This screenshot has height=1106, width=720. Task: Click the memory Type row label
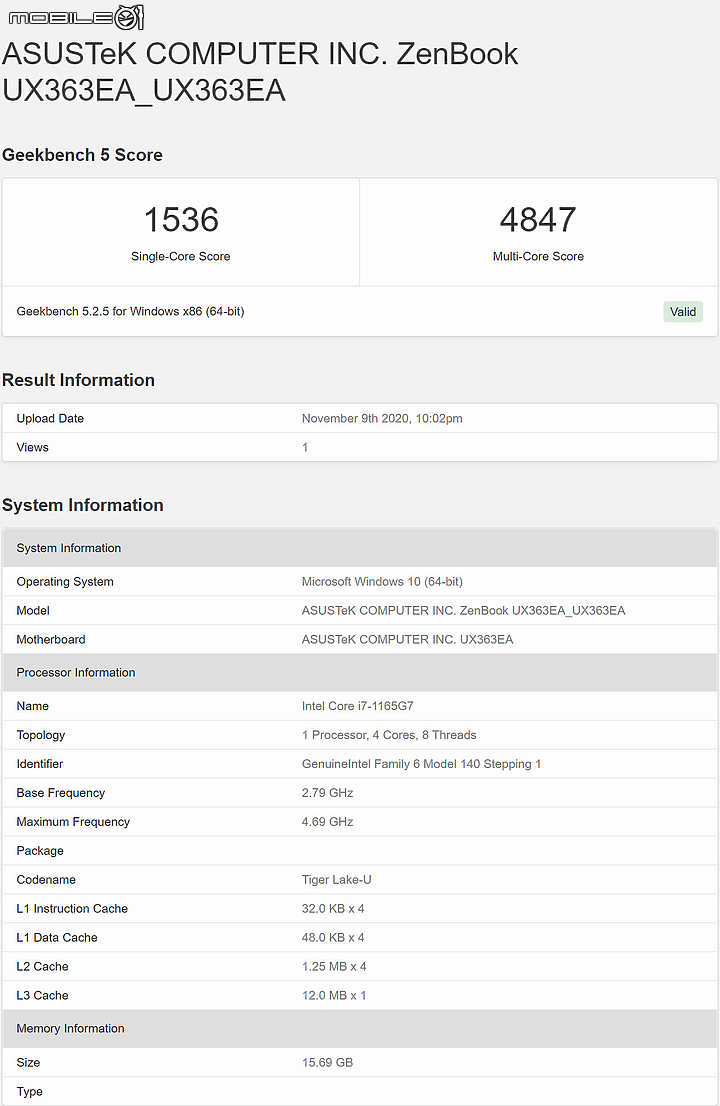(30, 1091)
